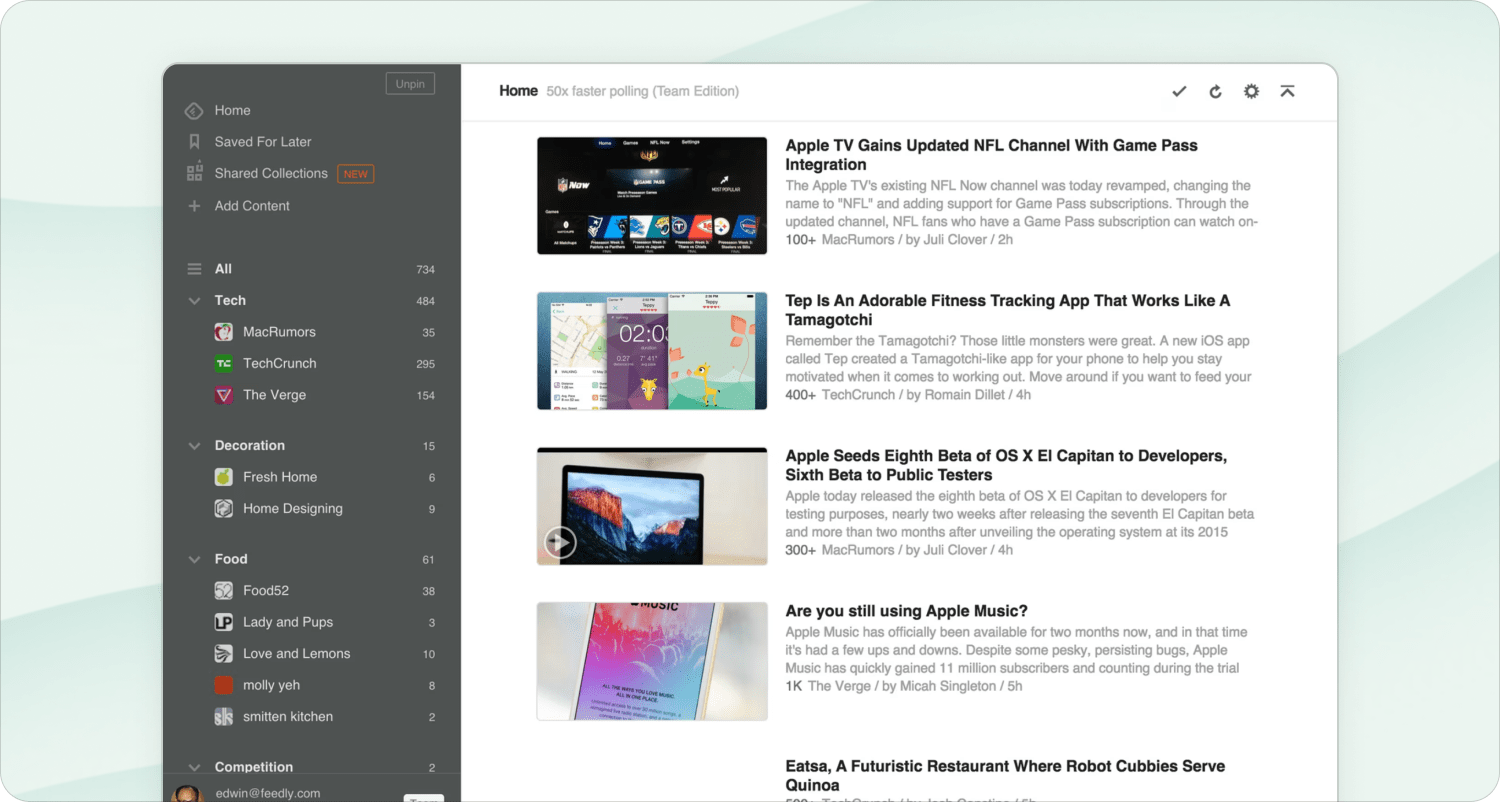Click the Apple Music phone thumbnail

pyautogui.click(x=652, y=661)
